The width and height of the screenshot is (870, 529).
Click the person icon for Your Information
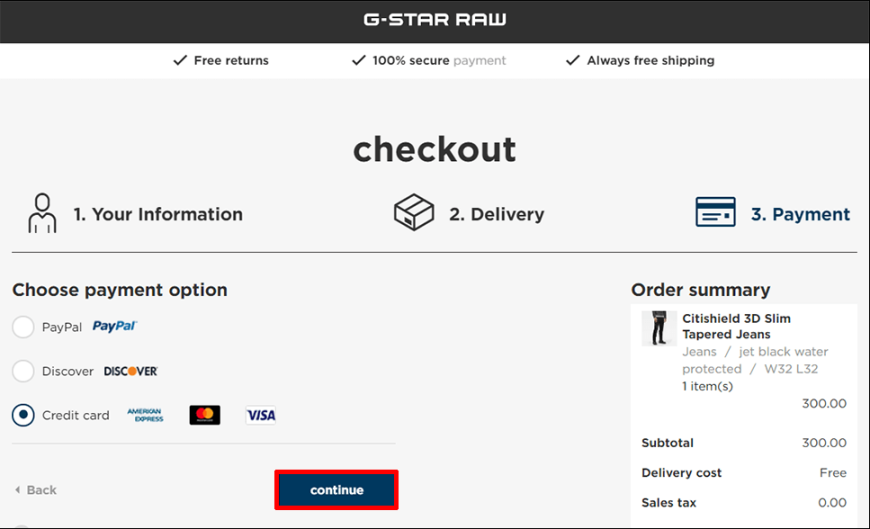[42, 213]
